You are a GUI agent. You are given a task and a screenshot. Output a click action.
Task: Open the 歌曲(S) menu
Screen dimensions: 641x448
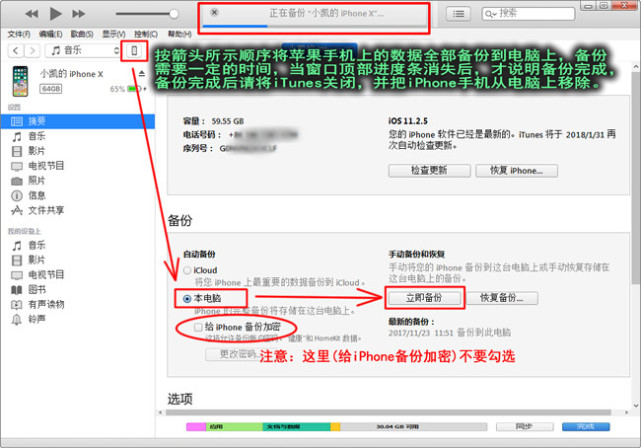pos(82,34)
